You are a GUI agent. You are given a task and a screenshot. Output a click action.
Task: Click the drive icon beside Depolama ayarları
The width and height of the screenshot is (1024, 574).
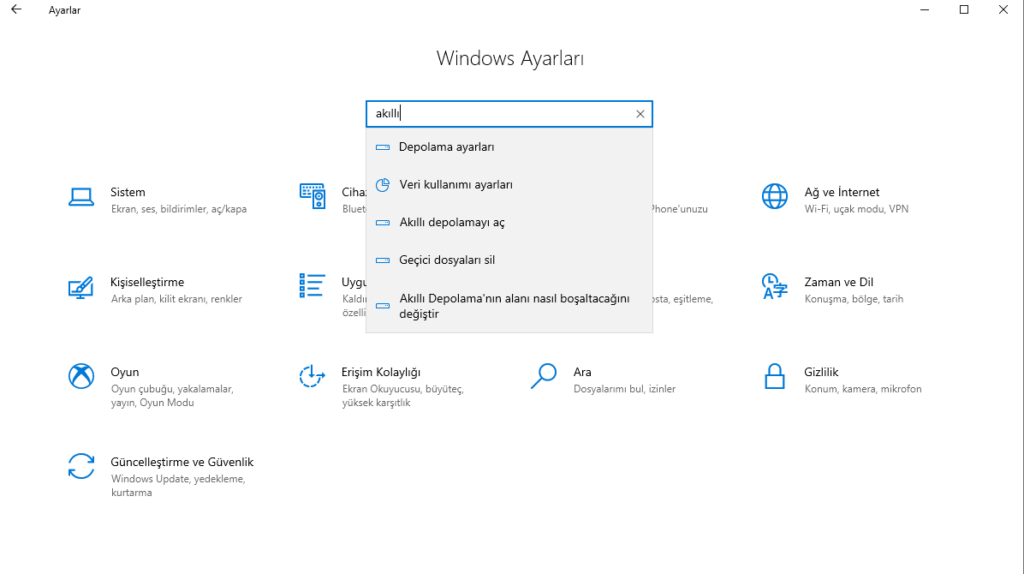click(x=383, y=148)
